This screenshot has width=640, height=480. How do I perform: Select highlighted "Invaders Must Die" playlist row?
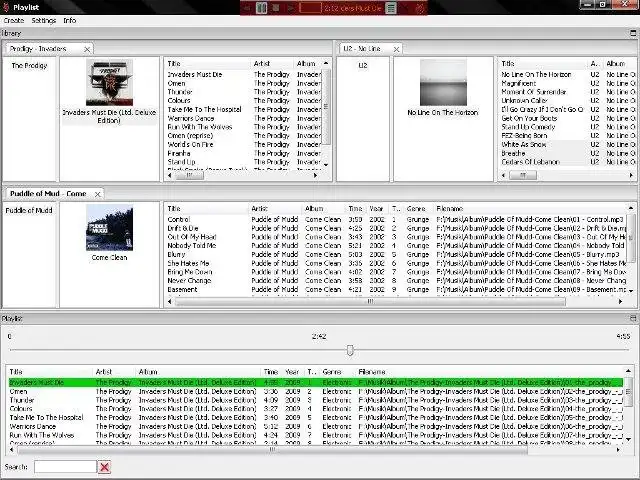tap(316, 382)
